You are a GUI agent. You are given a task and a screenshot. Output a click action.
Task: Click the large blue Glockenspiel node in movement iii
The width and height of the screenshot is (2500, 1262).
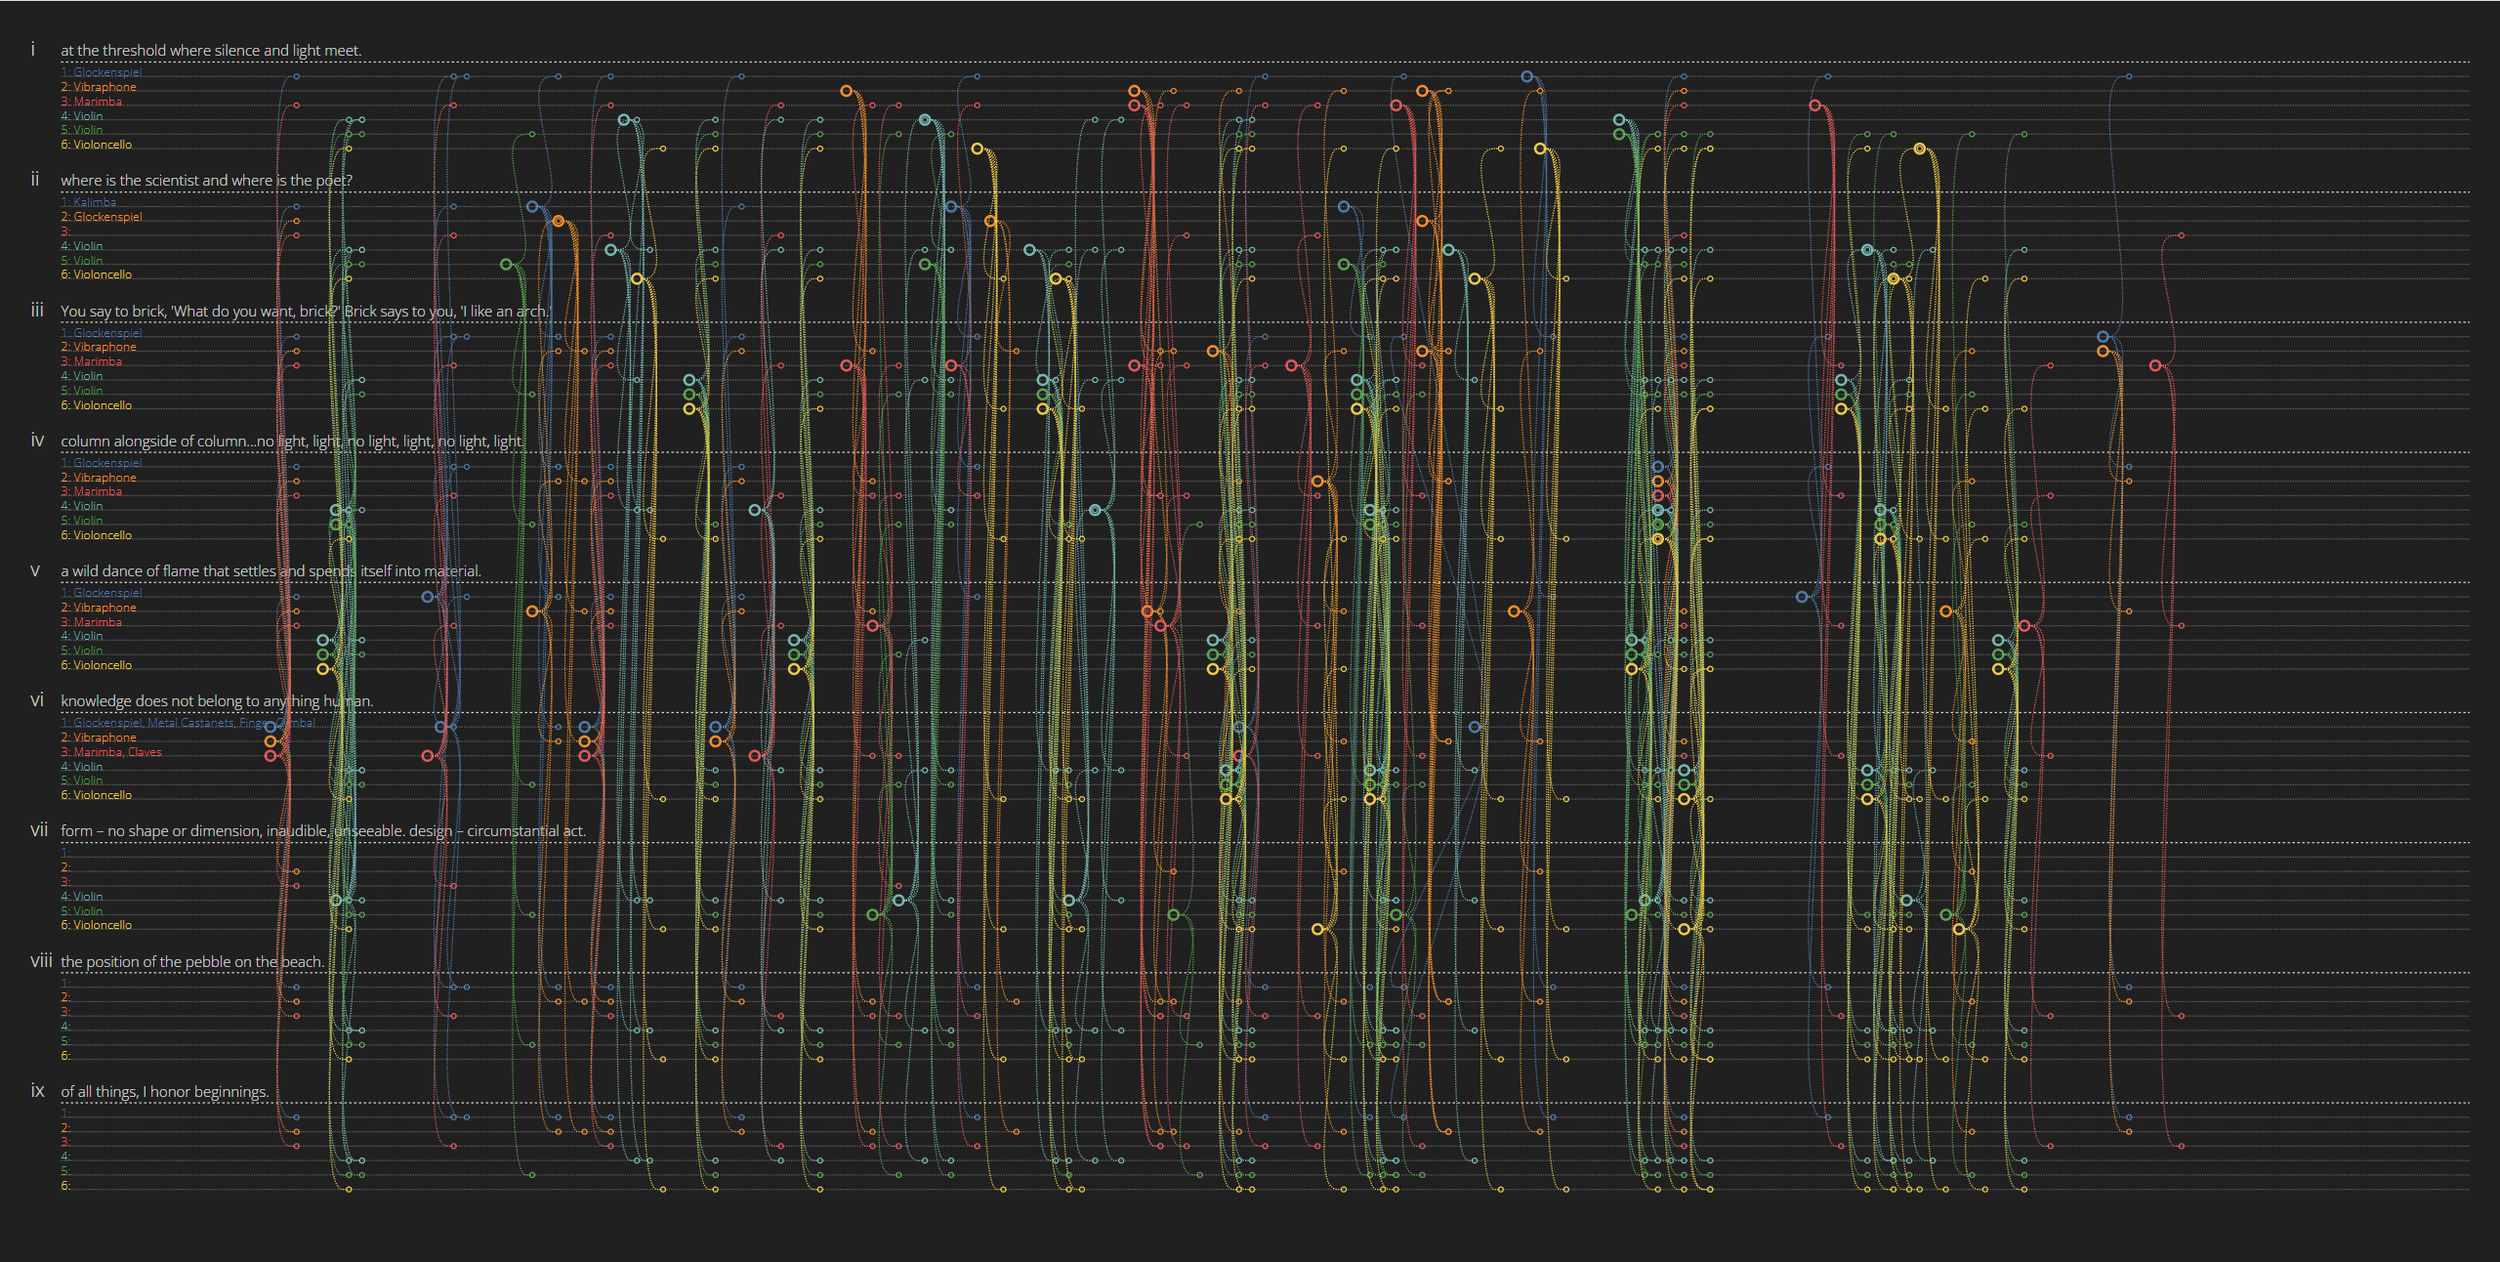[x=2103, y=337]
